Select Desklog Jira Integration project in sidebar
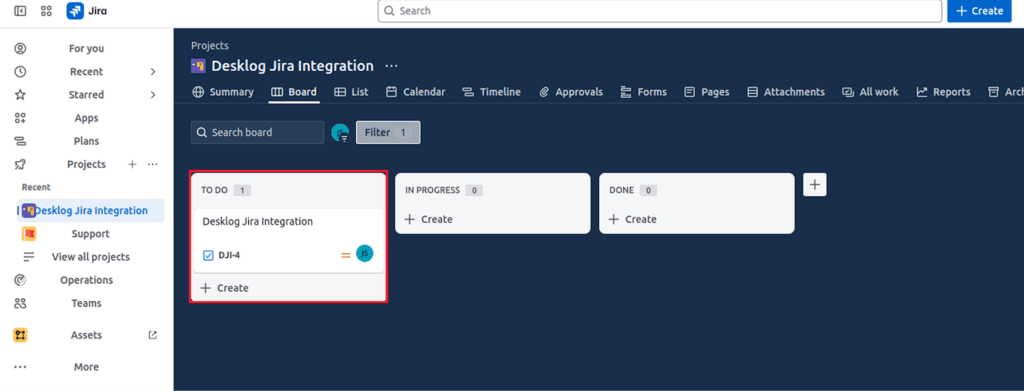The image size is (1024, 391). 90,211
